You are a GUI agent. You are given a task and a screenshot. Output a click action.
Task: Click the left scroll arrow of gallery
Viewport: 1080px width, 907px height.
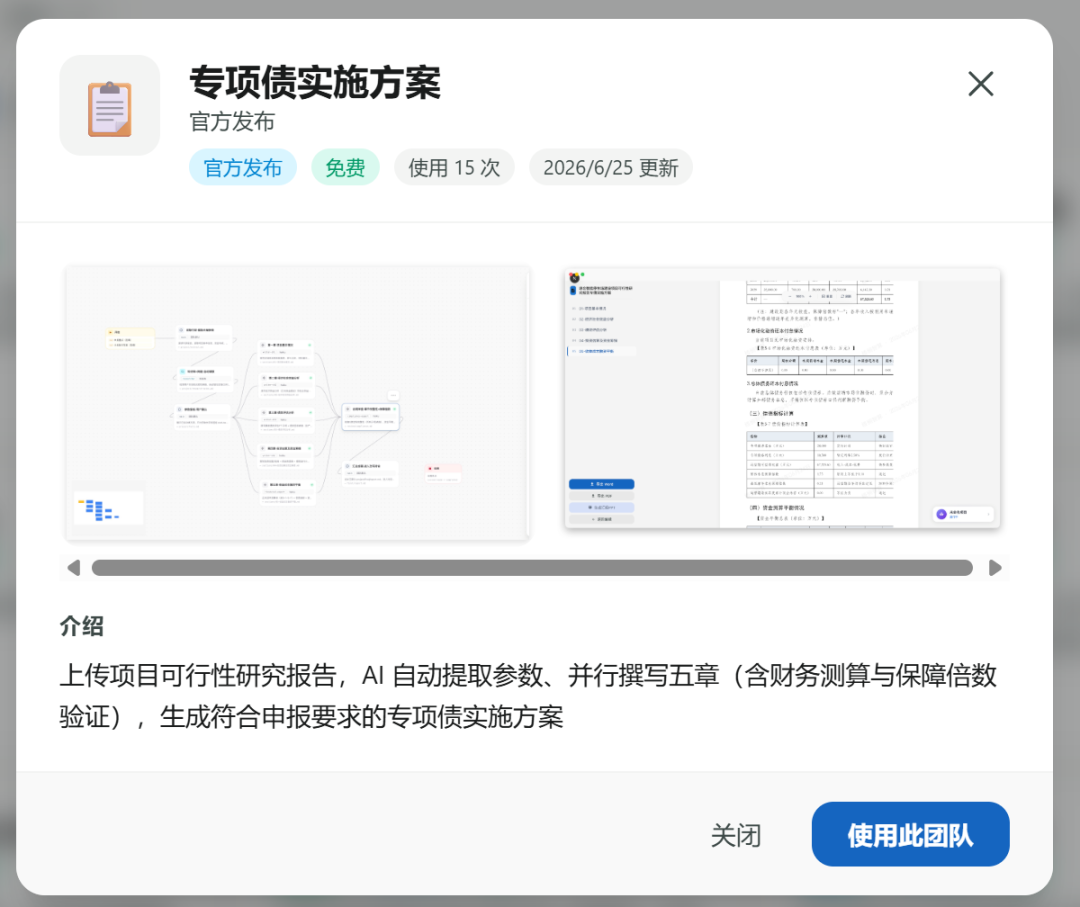coord(74,567)
